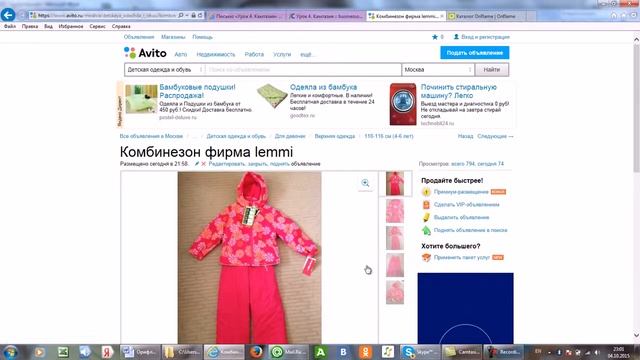Open media player icon on the taskbar
The image size is (640, 360).
pyautogui.click(x=39, y=352)
